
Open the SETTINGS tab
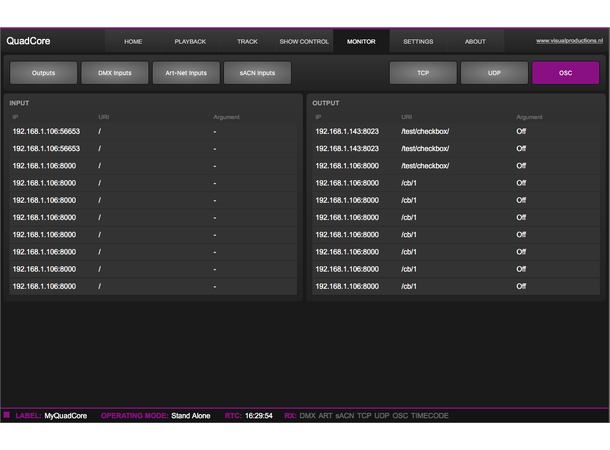click(418, 42)
